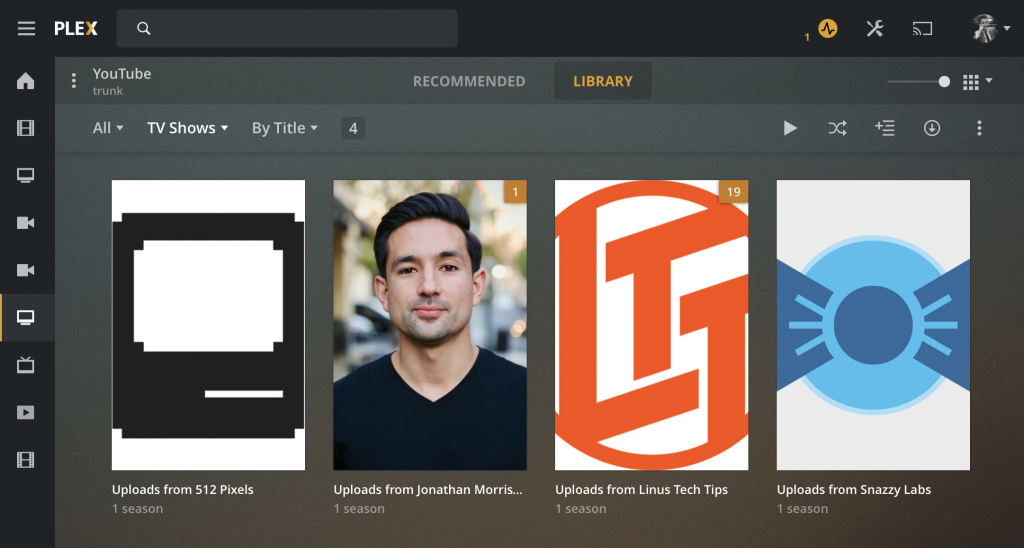1024x548 pixels.
Task: Click unwatched badge 19 on Linus Tech Tips
Action: [733, 191]
